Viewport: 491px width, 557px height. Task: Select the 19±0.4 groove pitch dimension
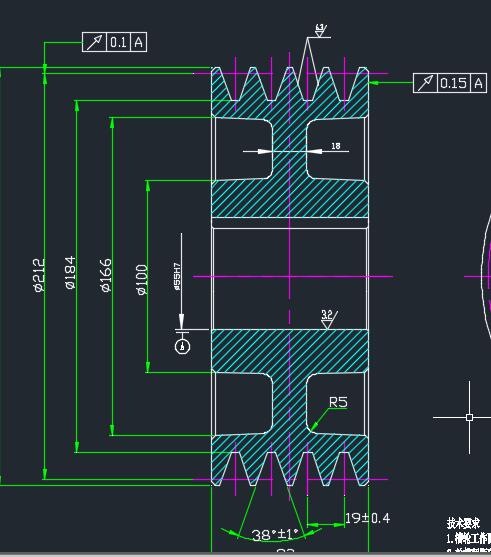coord(367,518)
